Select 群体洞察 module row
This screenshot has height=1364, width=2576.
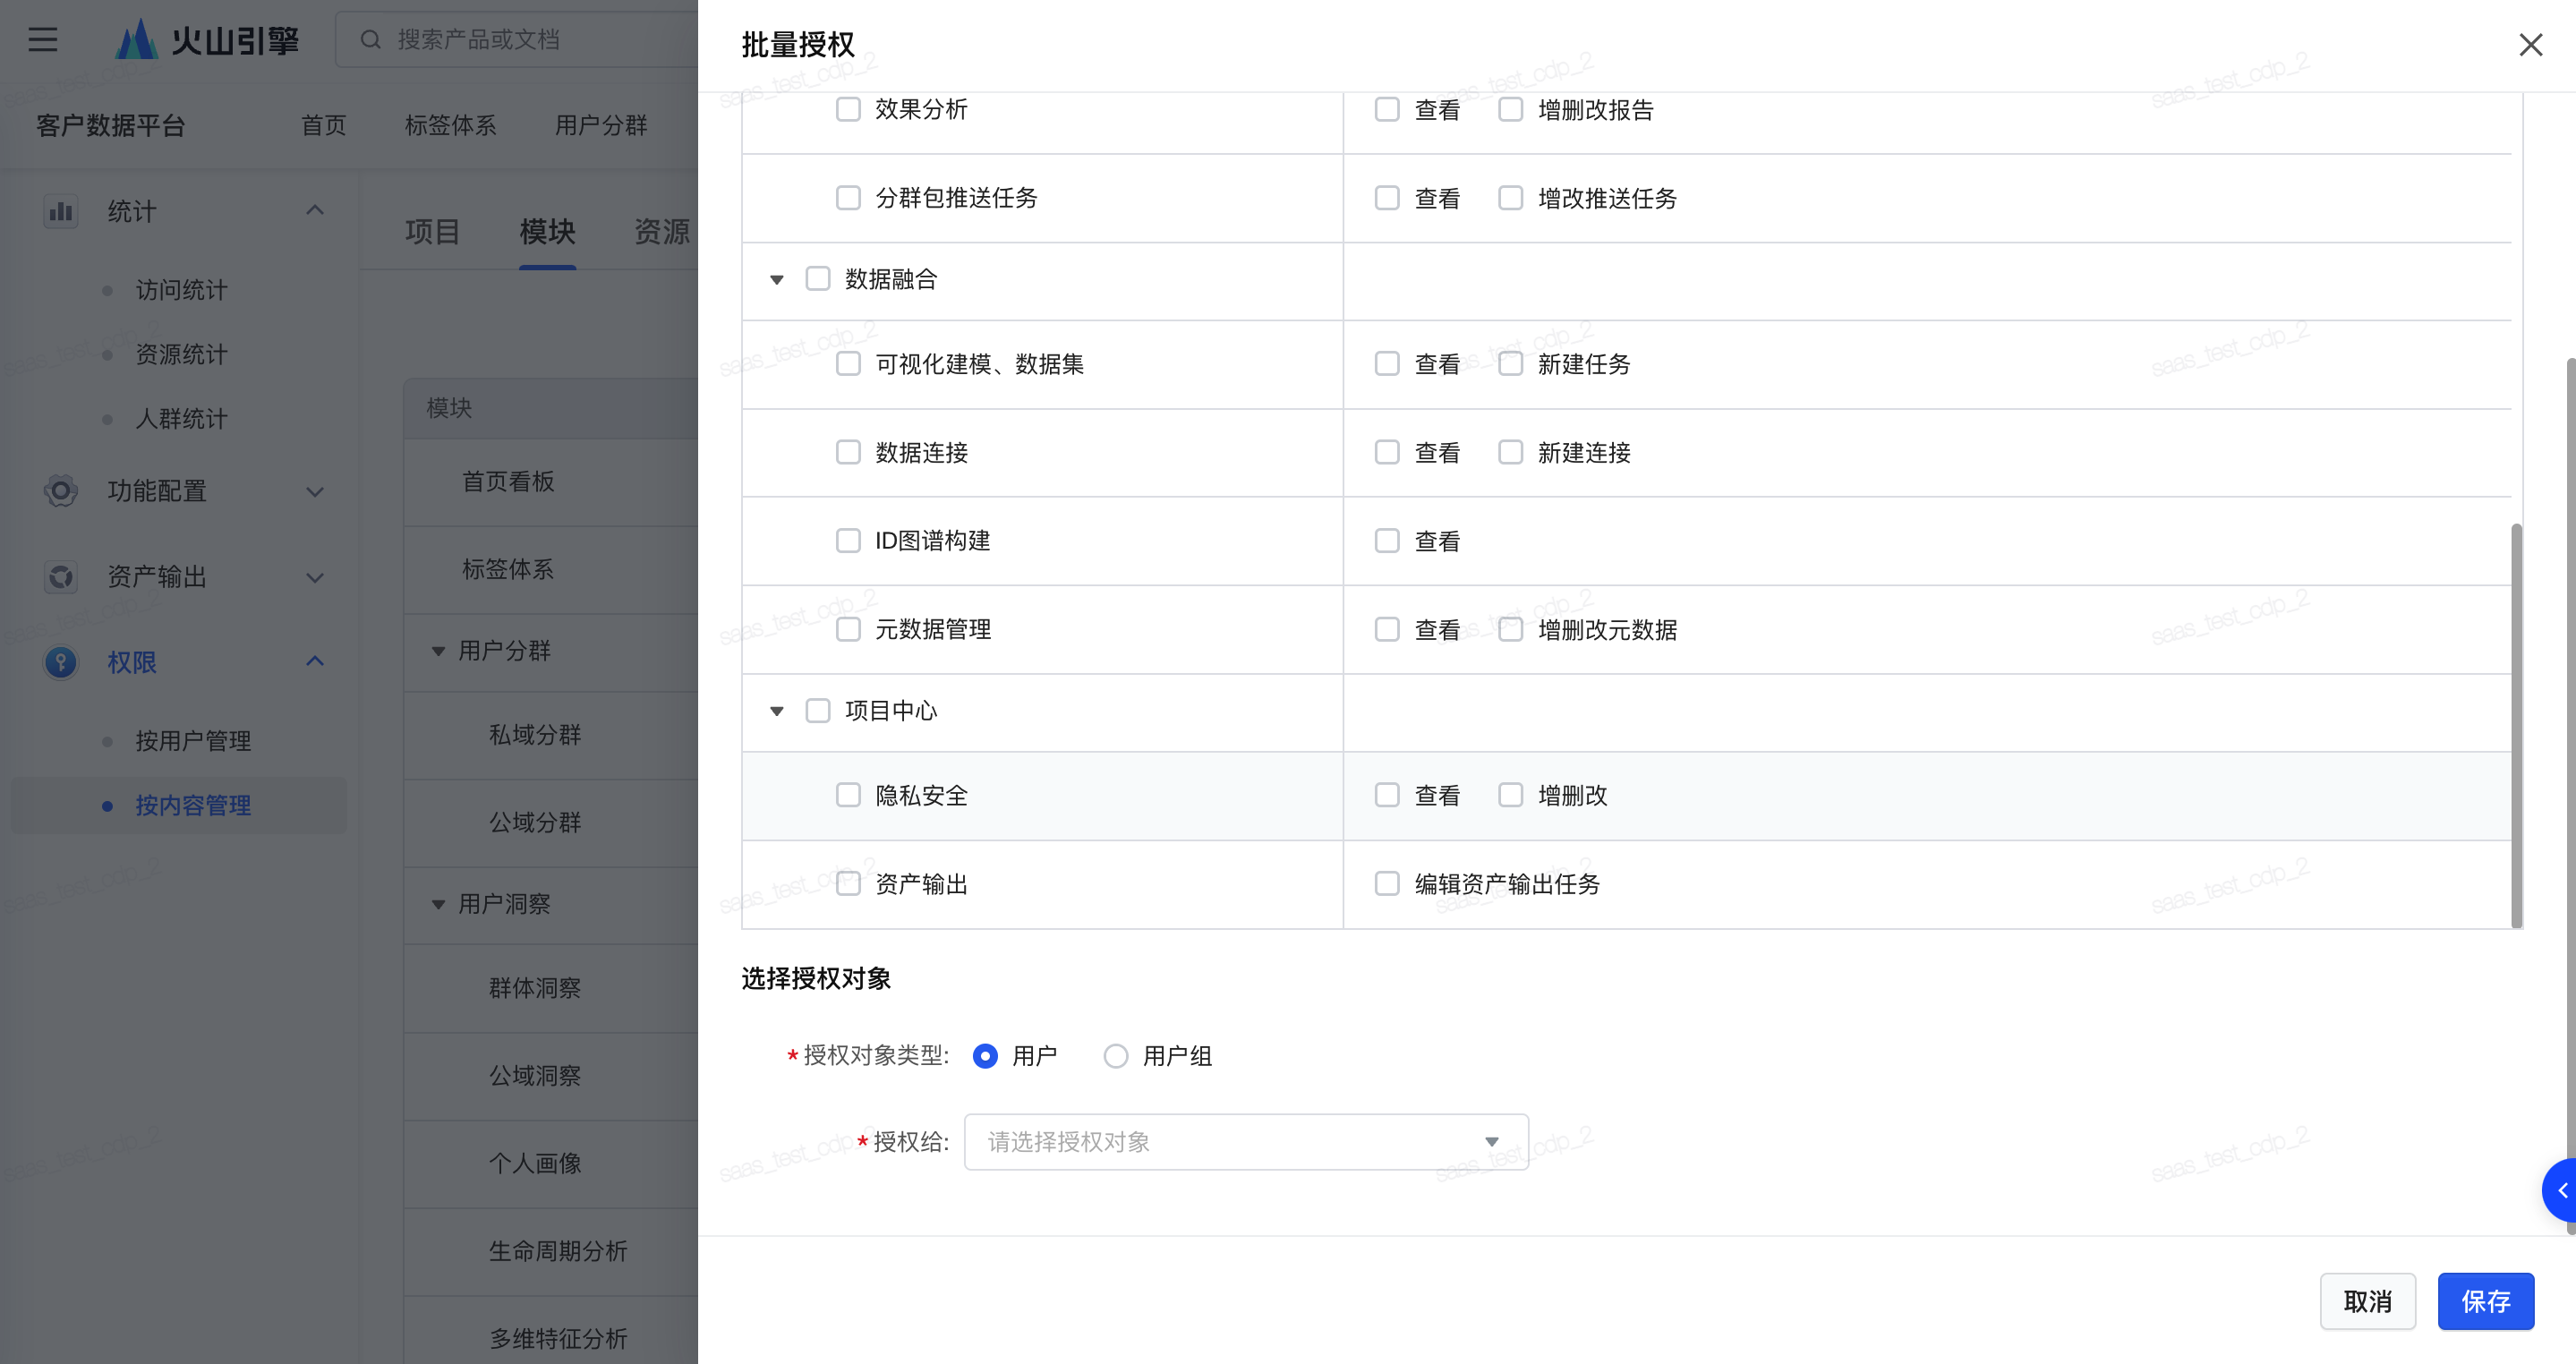[x=551, y=988]
